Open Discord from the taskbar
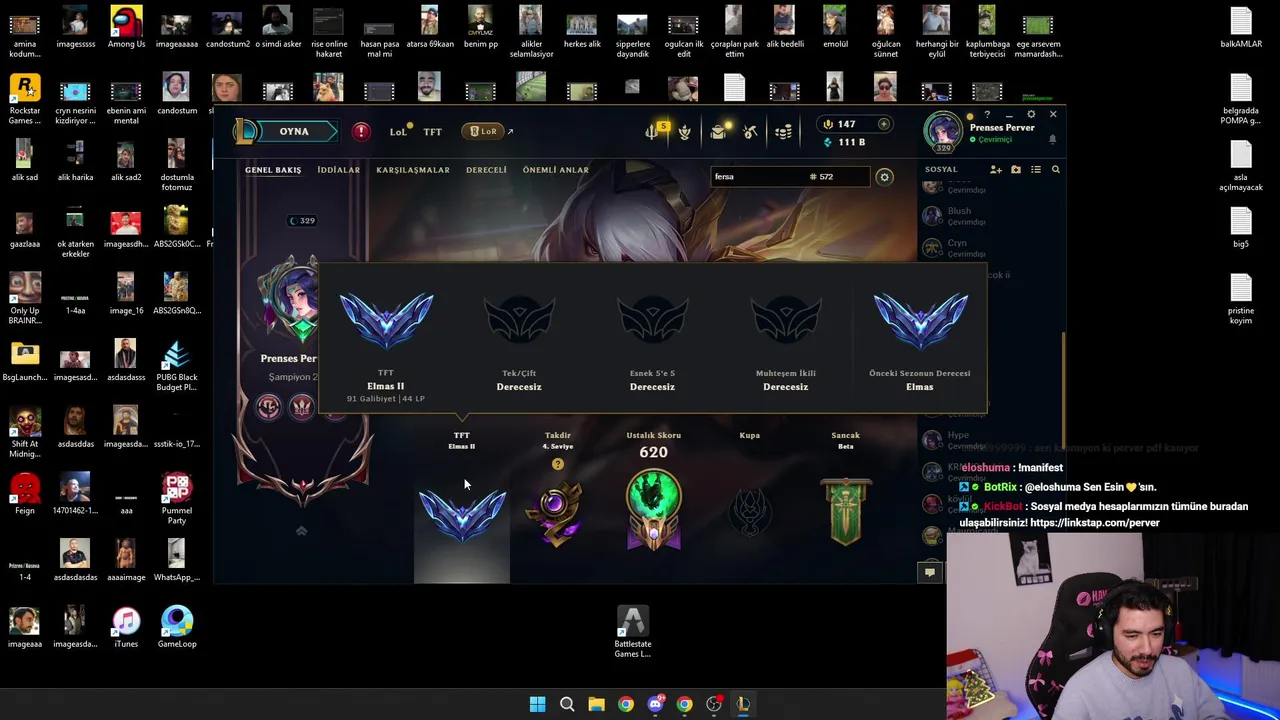Viewport: 1280px width, 720px height. point(655,704)
